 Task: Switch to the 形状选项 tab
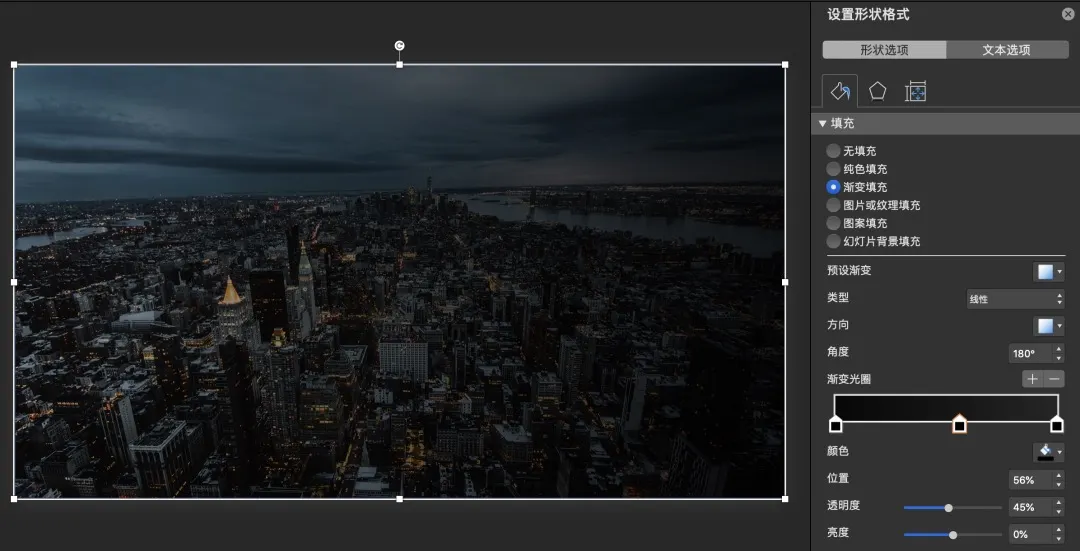884,50
